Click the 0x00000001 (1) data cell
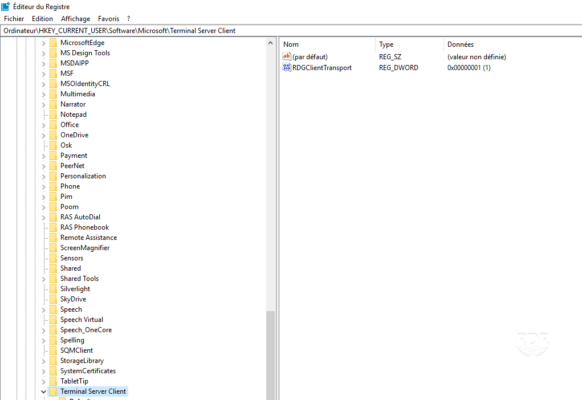Screen dimensions: 582x400 (469, 68)
